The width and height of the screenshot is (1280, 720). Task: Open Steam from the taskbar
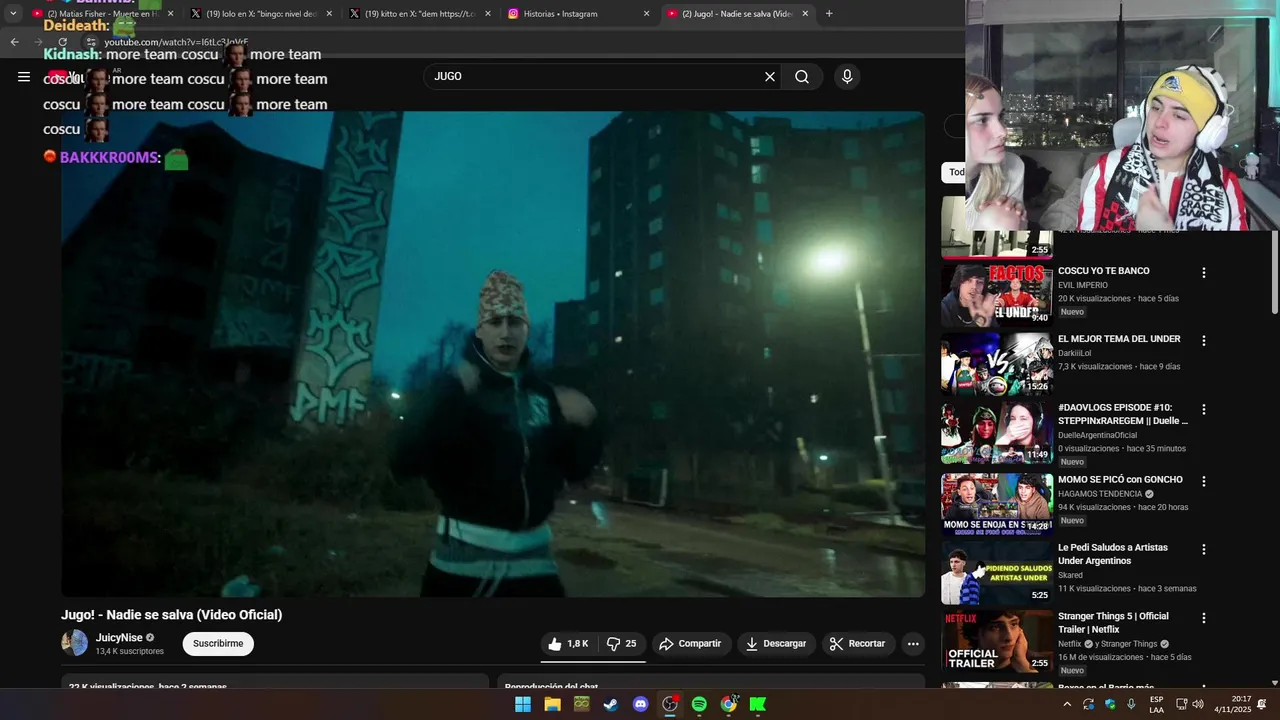(x=610, y=704)
